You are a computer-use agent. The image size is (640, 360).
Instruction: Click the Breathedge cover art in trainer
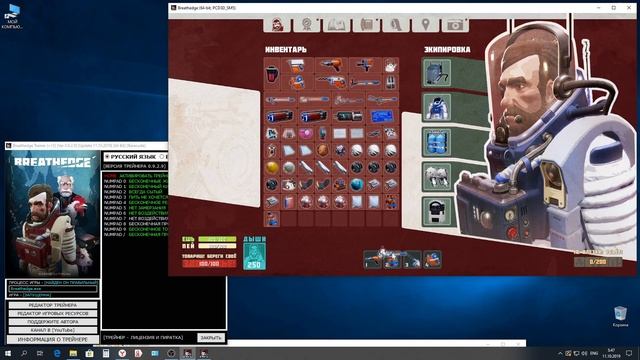tap(53, 214)
